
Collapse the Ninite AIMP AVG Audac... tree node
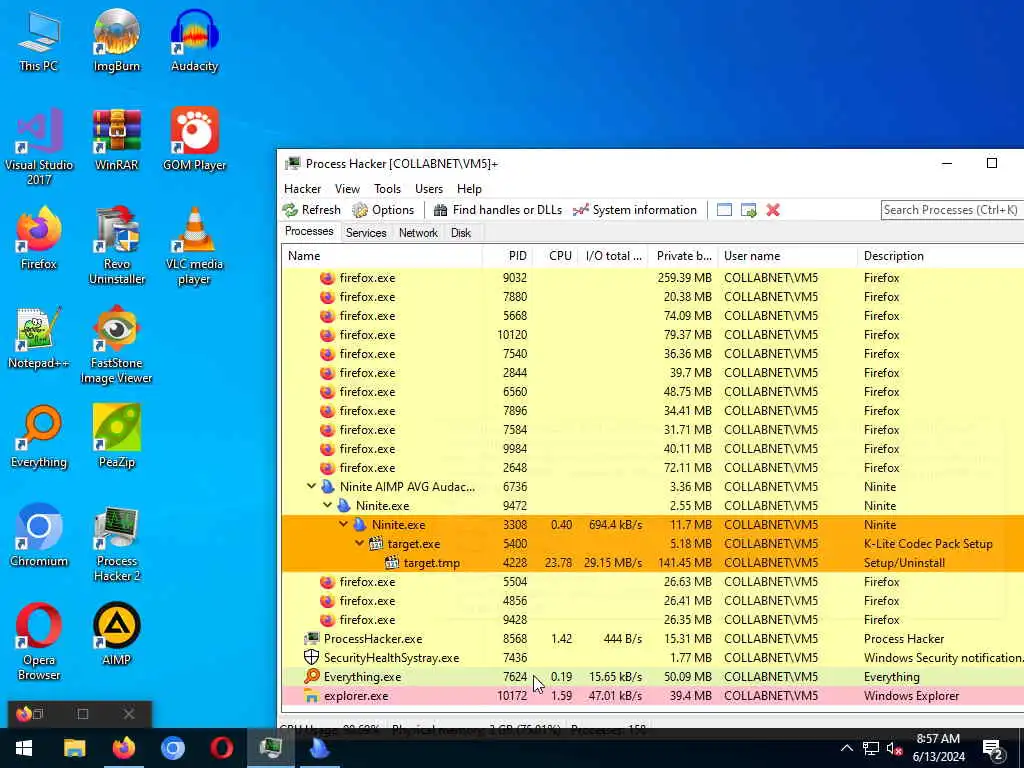(312, 487)
